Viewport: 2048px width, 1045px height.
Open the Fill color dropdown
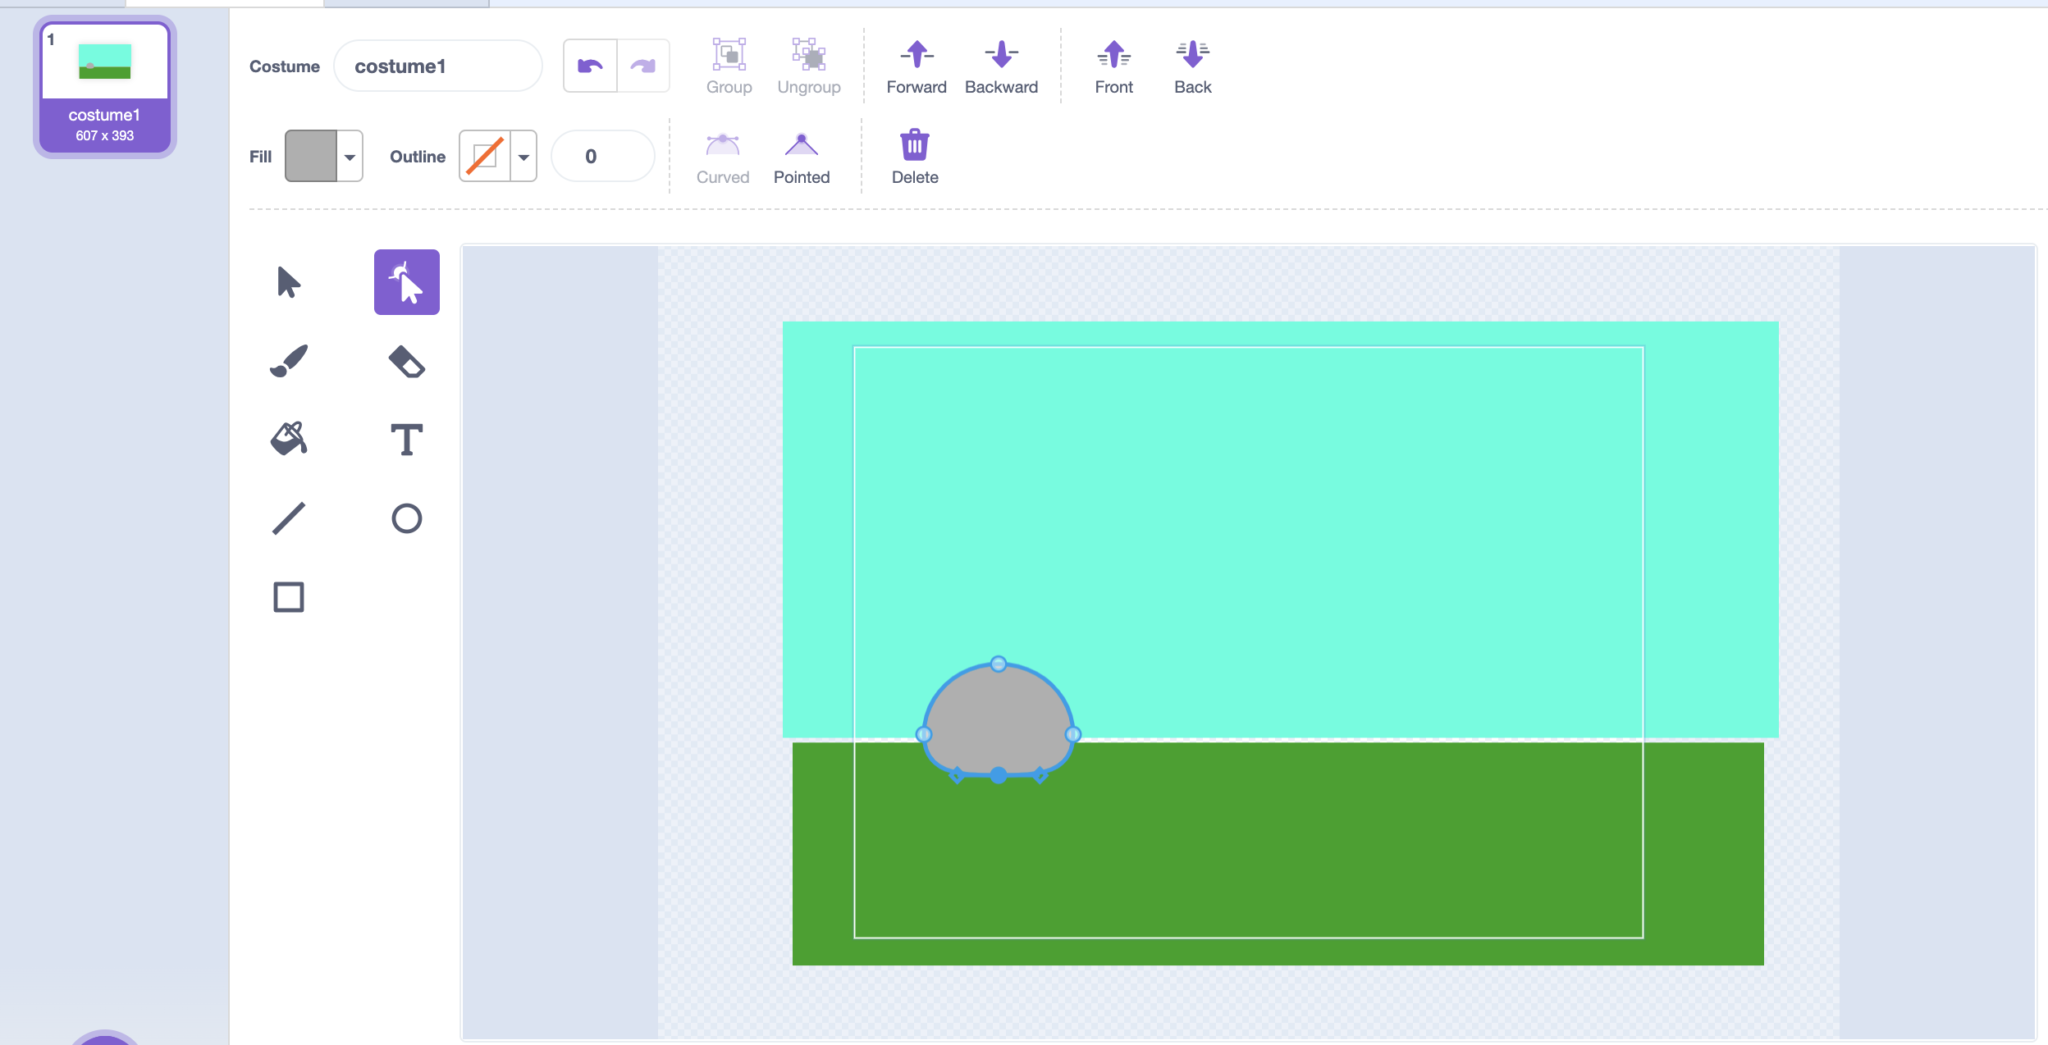348,156
